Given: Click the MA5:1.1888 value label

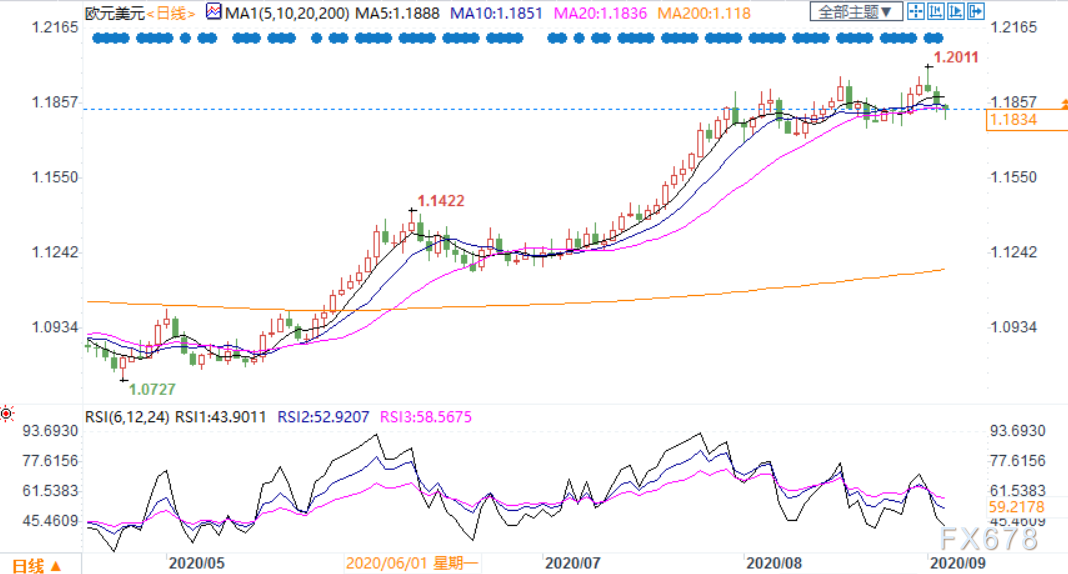Looking at the screenshot, I should (397, 13).
